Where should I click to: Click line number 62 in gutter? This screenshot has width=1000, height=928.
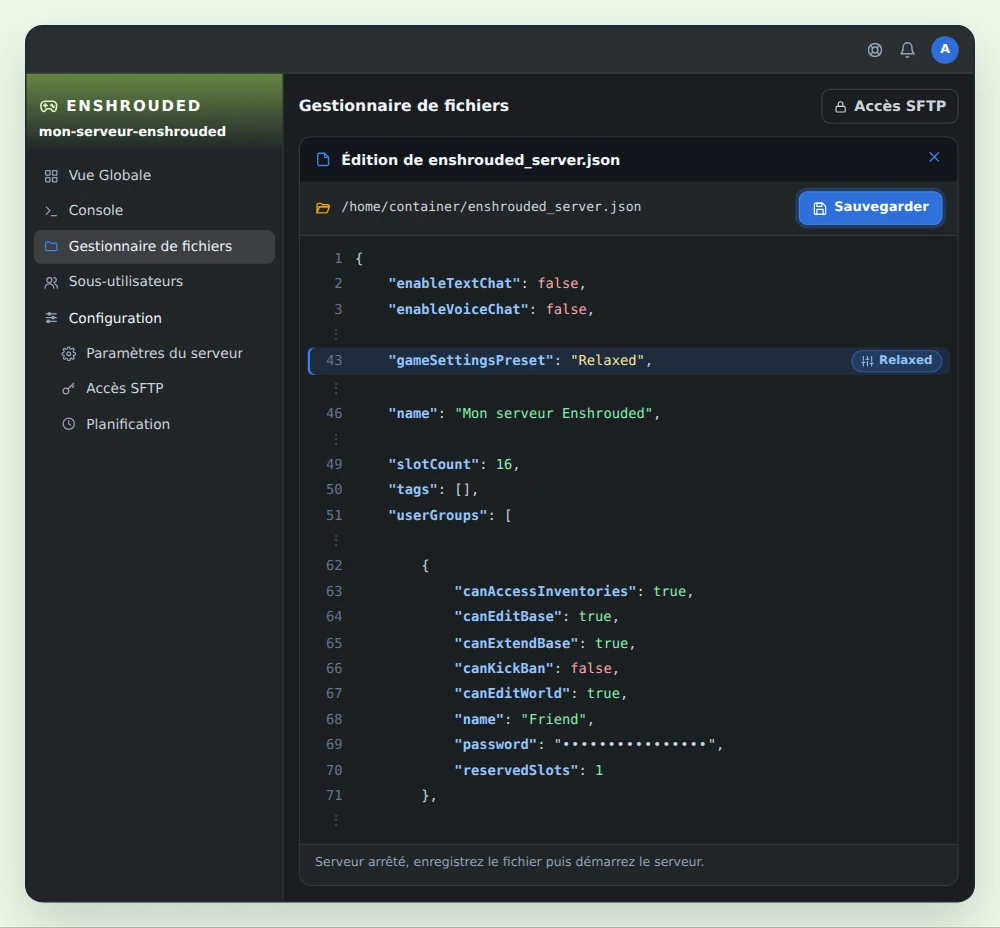point(334,566)
